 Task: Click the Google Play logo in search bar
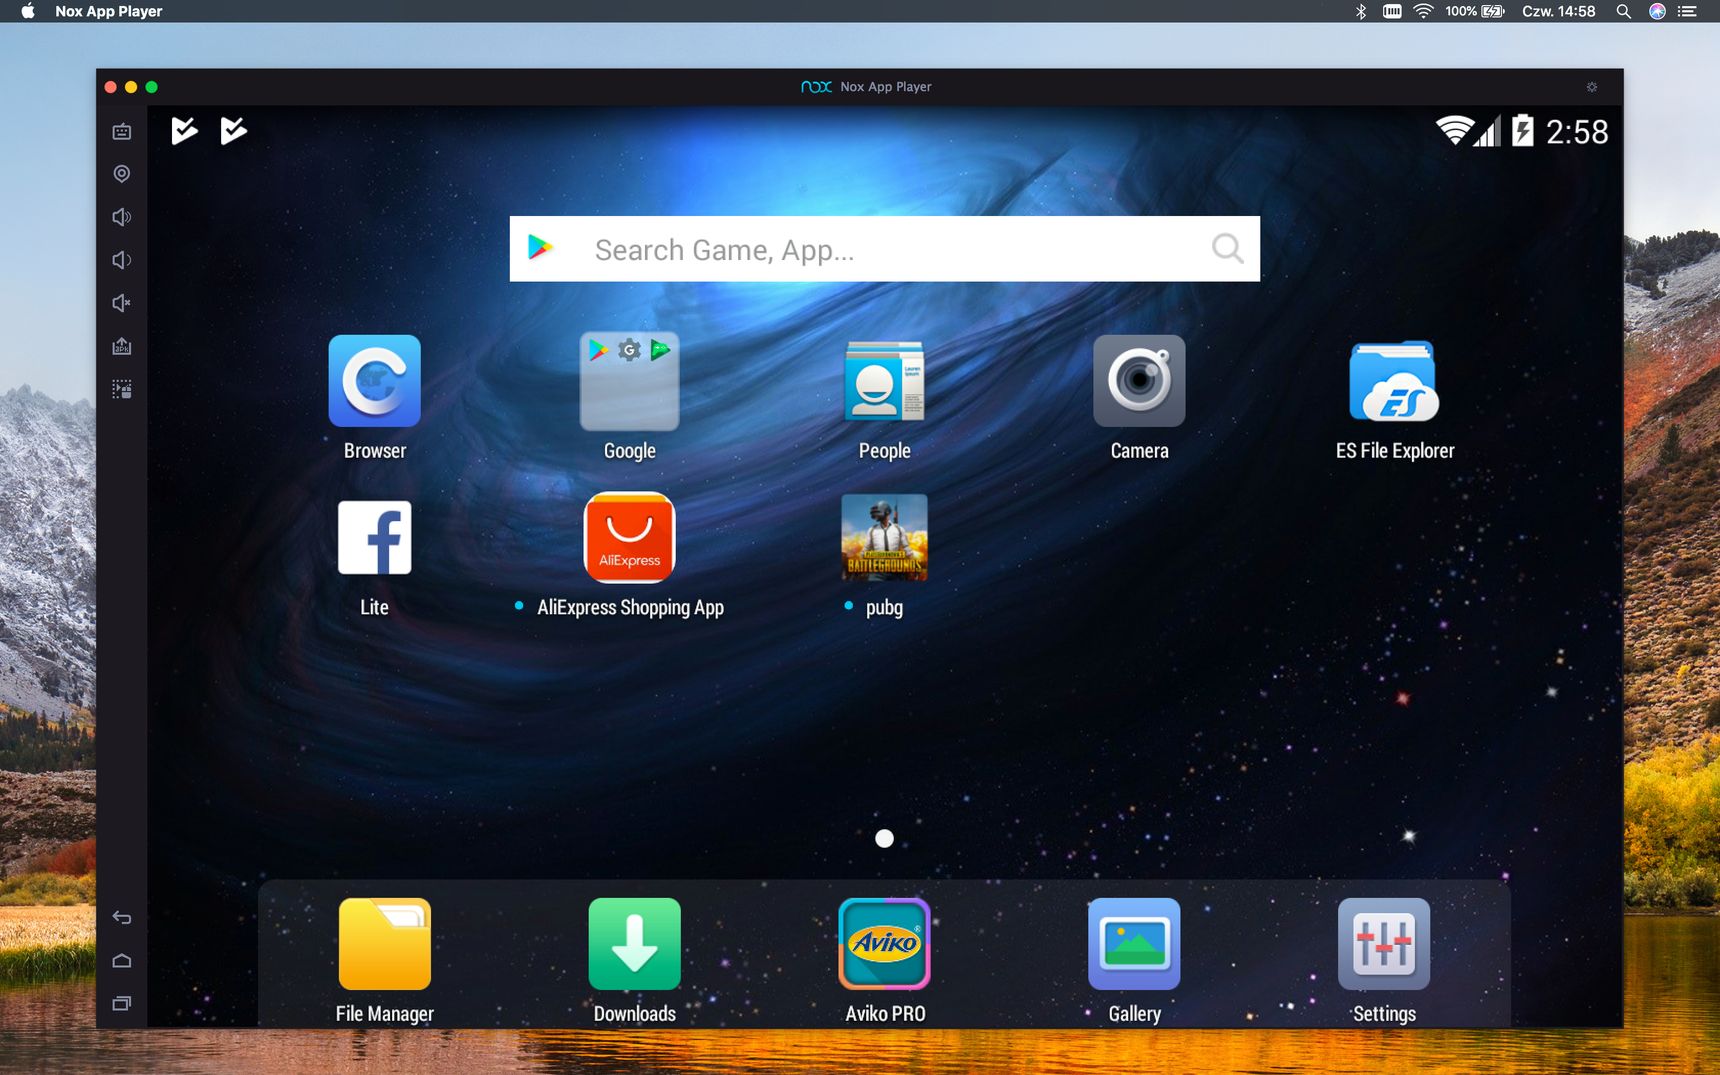pyautogui.click(x=540, y=247)
